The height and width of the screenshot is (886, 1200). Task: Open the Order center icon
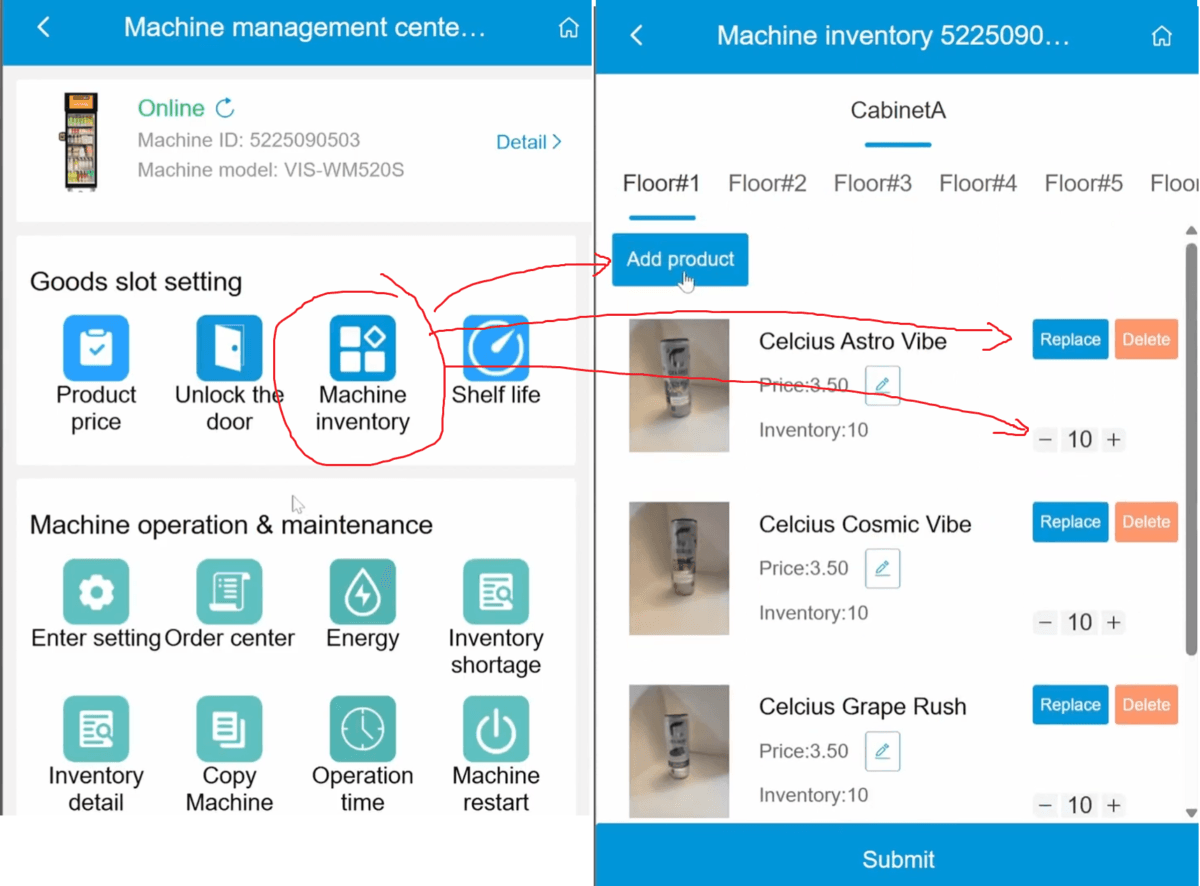(229, 592)
